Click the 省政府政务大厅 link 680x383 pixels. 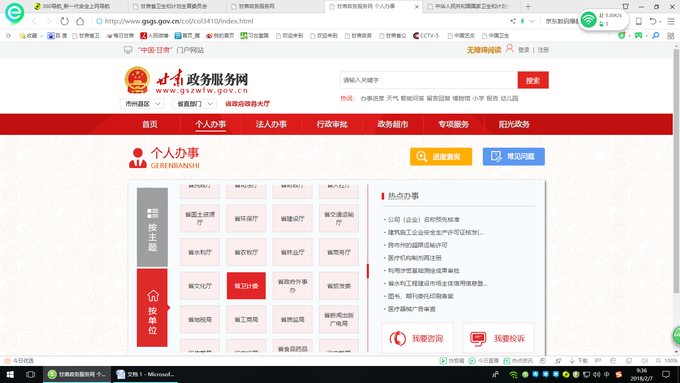pos(247,104)
